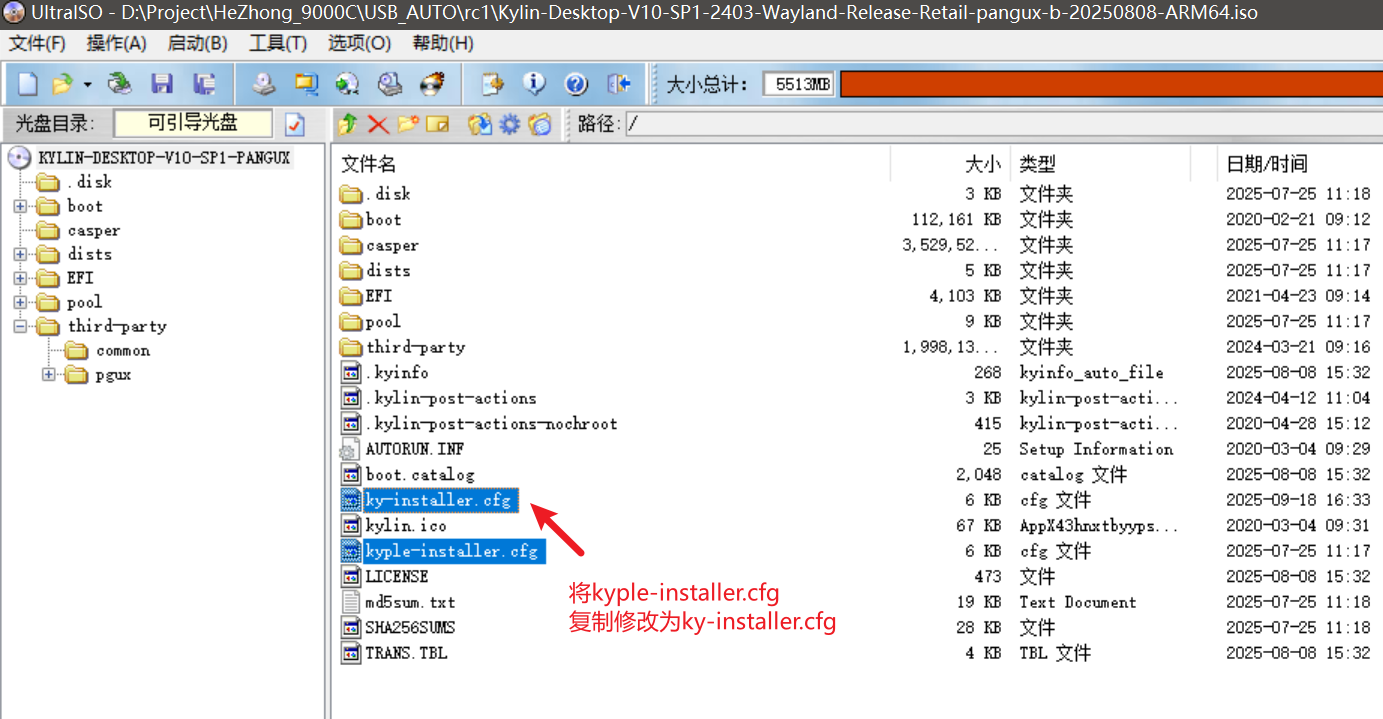Click the 路径 path input field

coord(1002,124)
